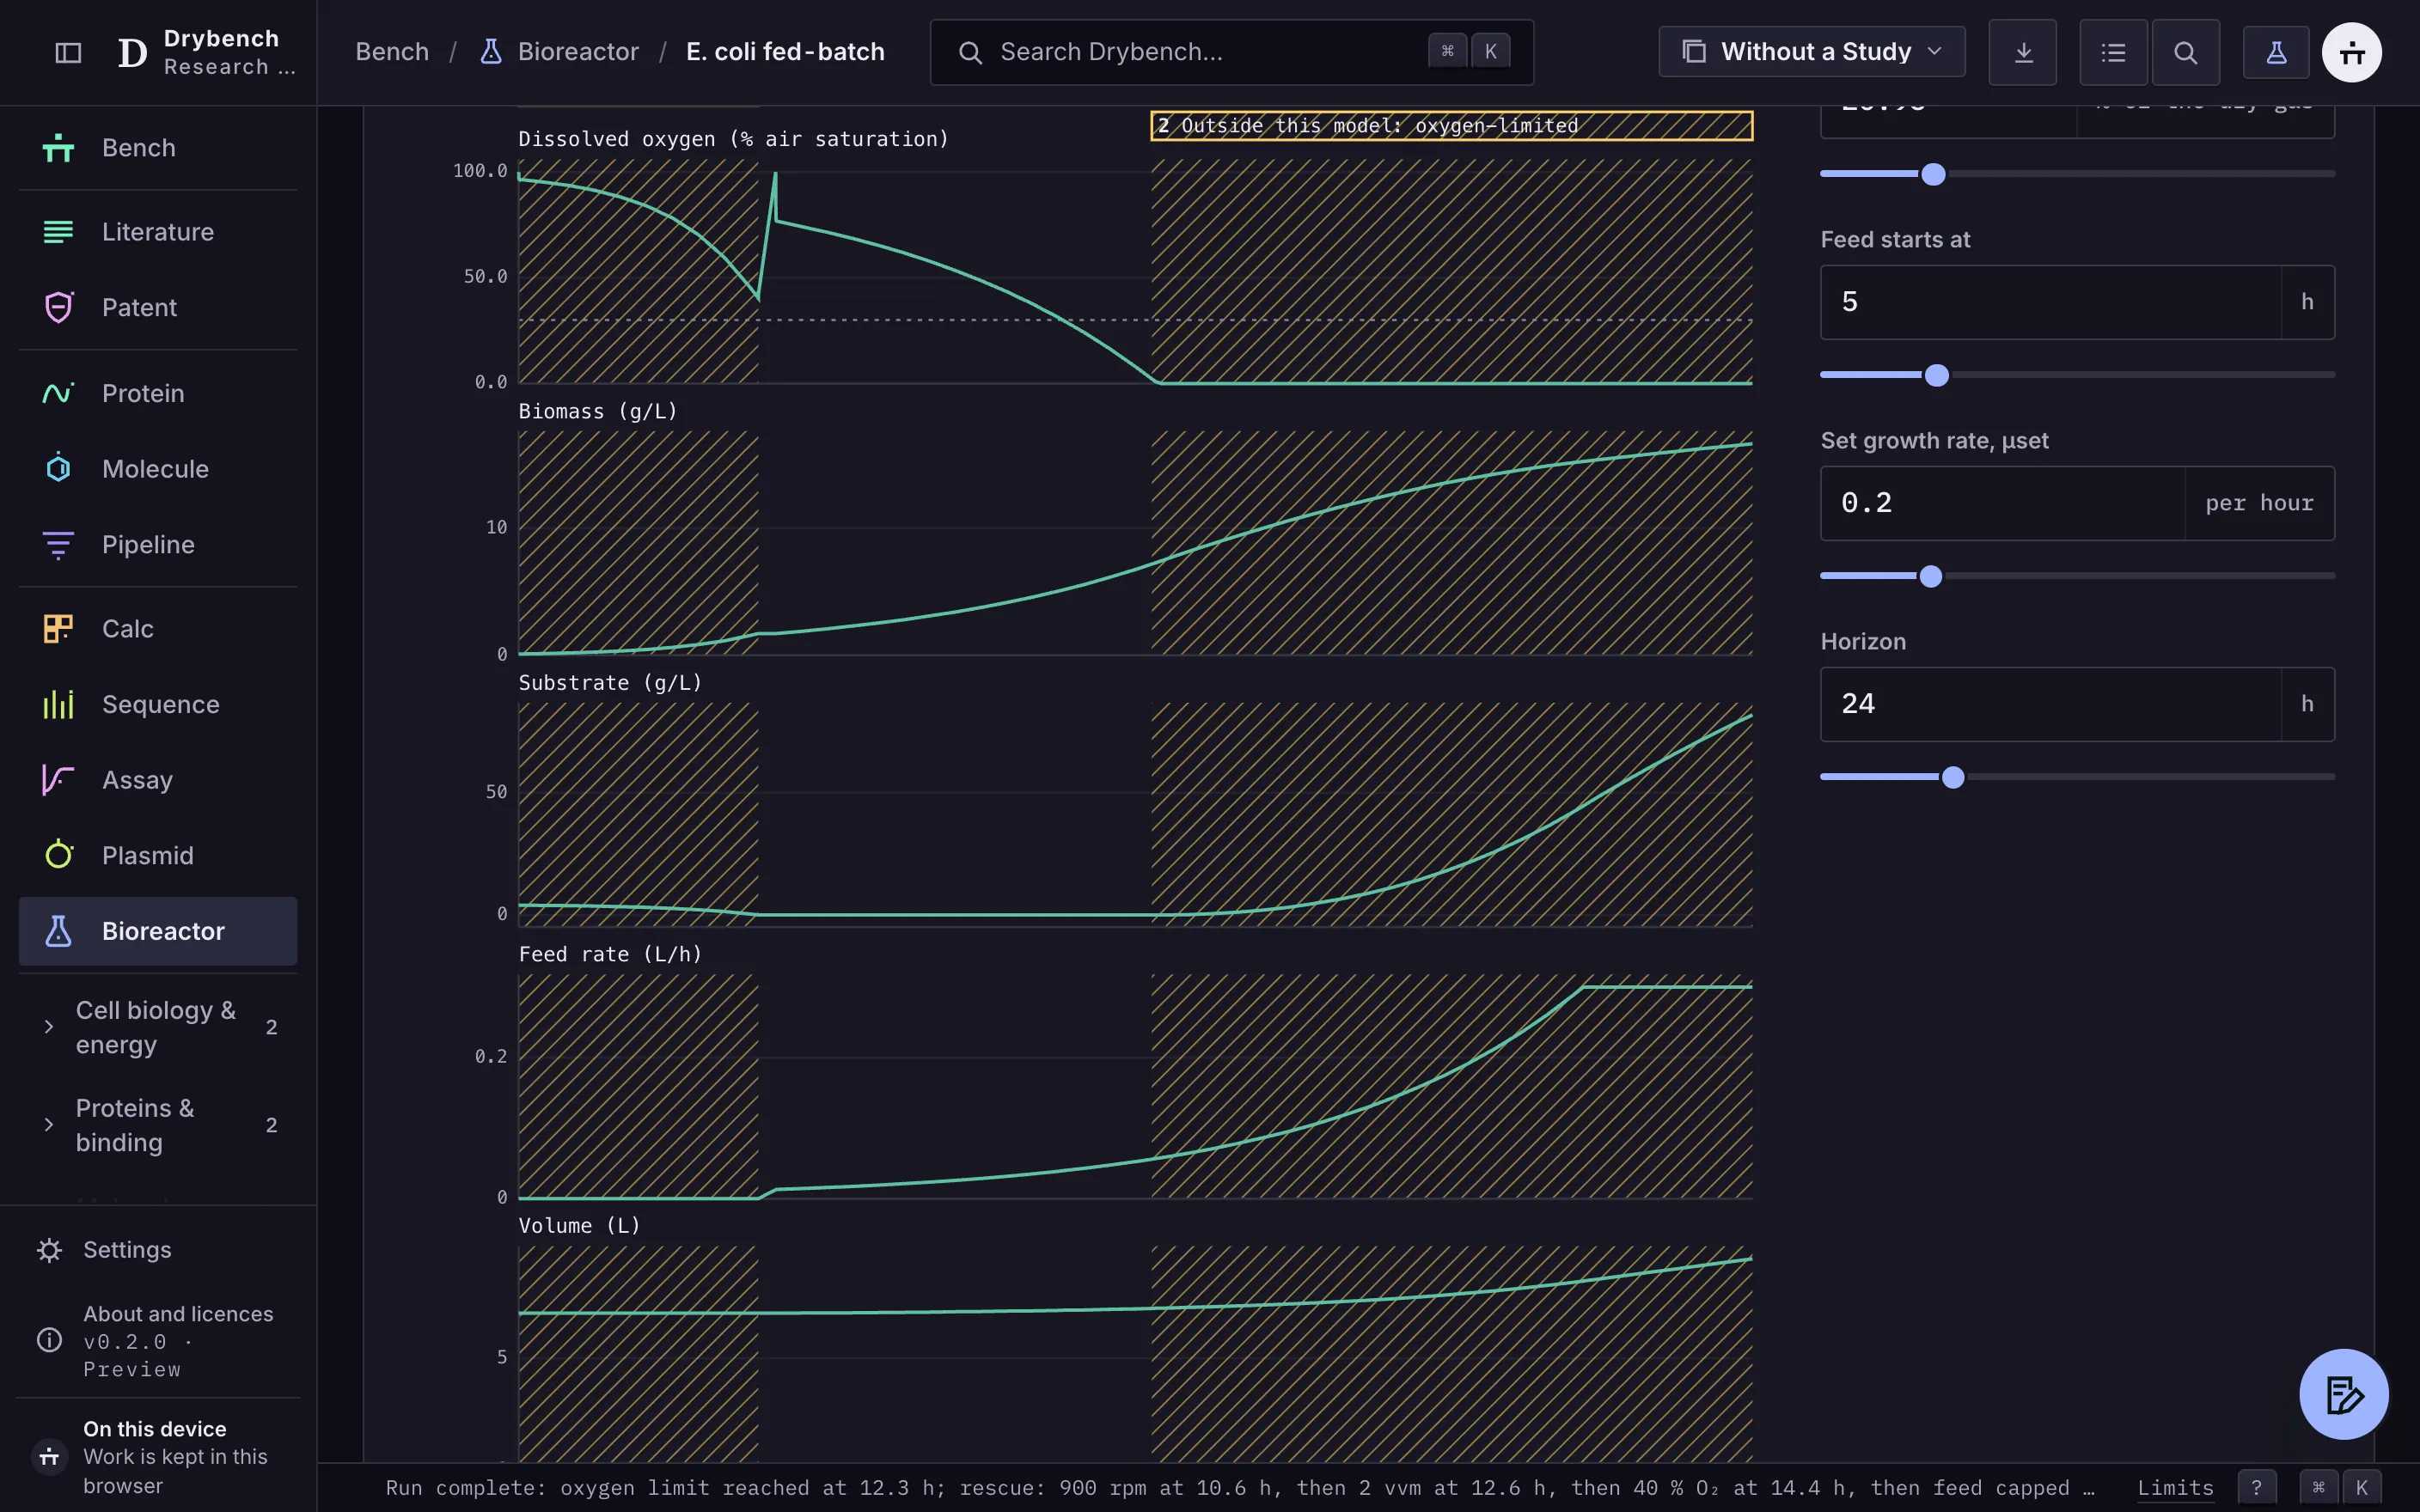Focus the Search Drybench field

pos(1232,52)
